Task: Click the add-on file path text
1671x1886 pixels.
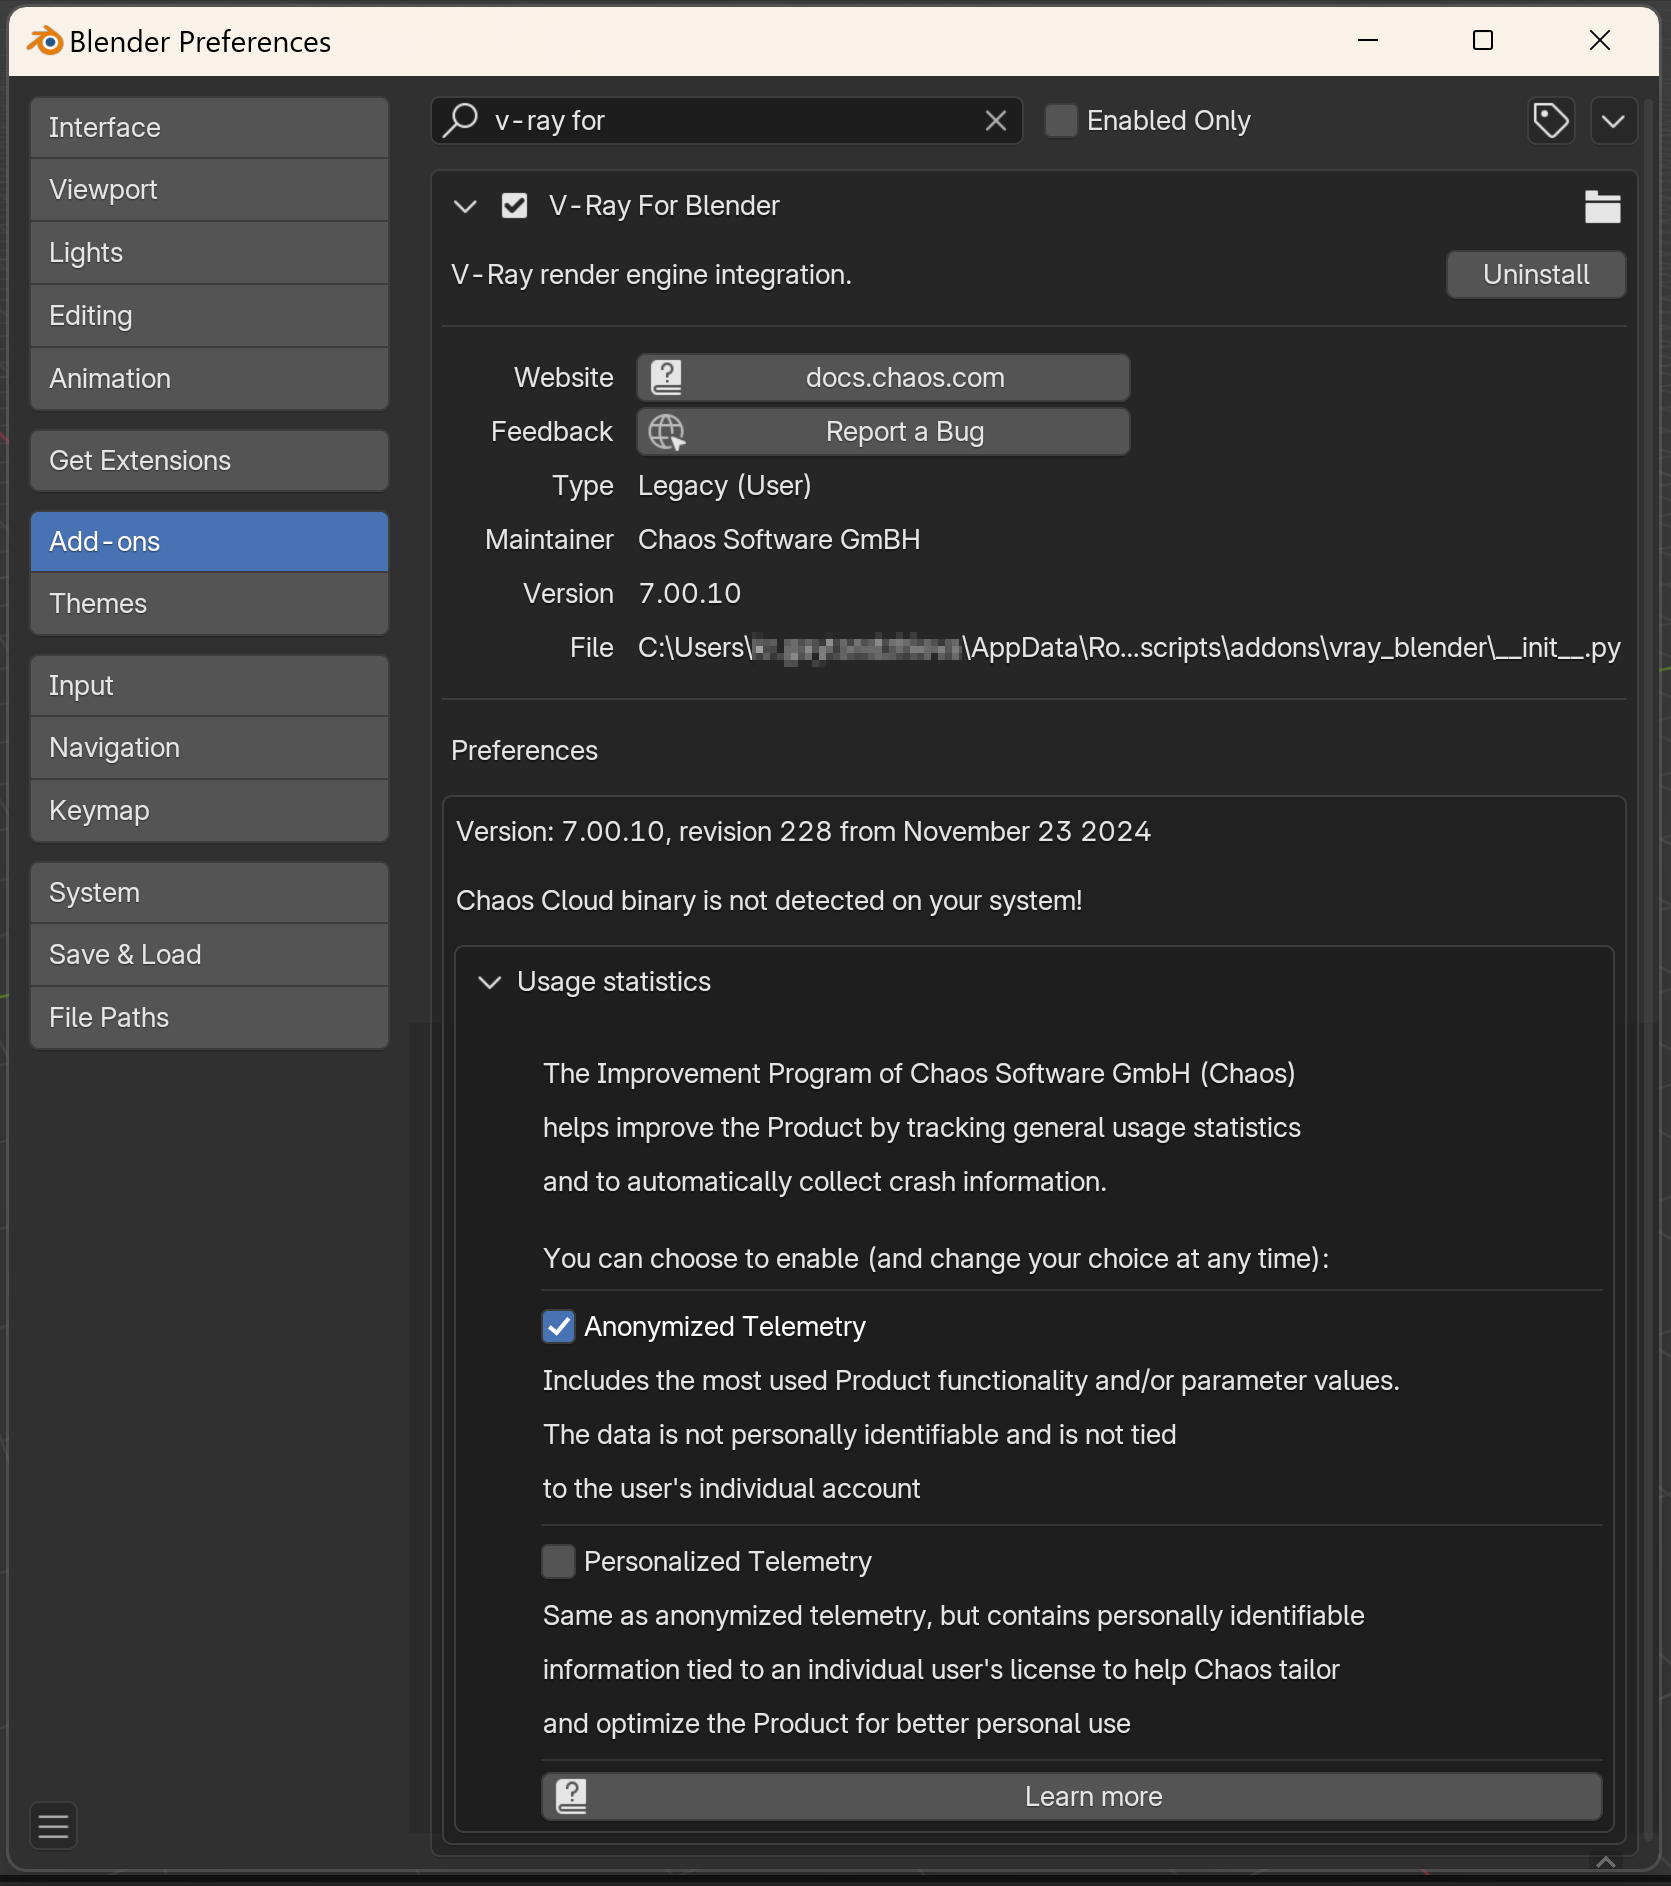Action: click(1129, 648)
